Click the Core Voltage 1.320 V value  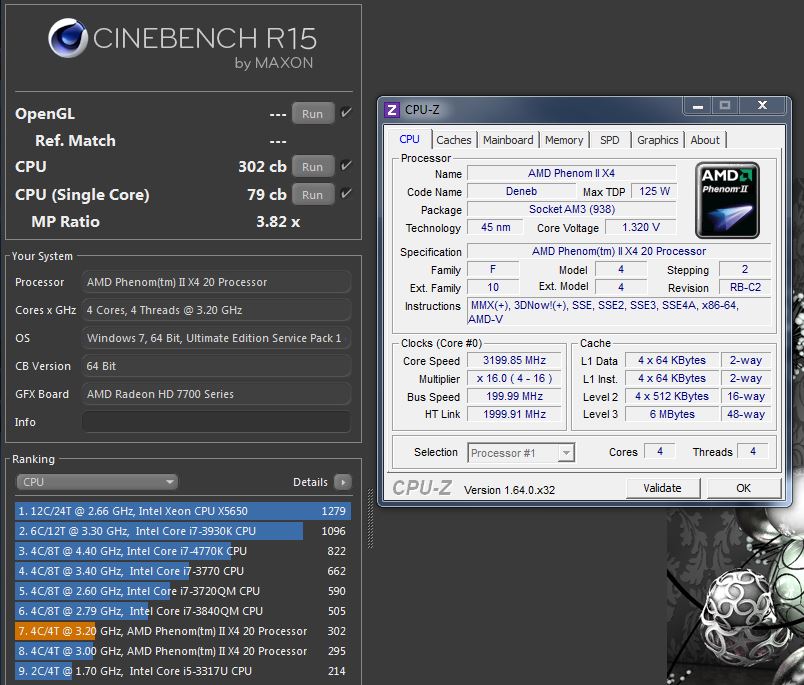[641, 227]
